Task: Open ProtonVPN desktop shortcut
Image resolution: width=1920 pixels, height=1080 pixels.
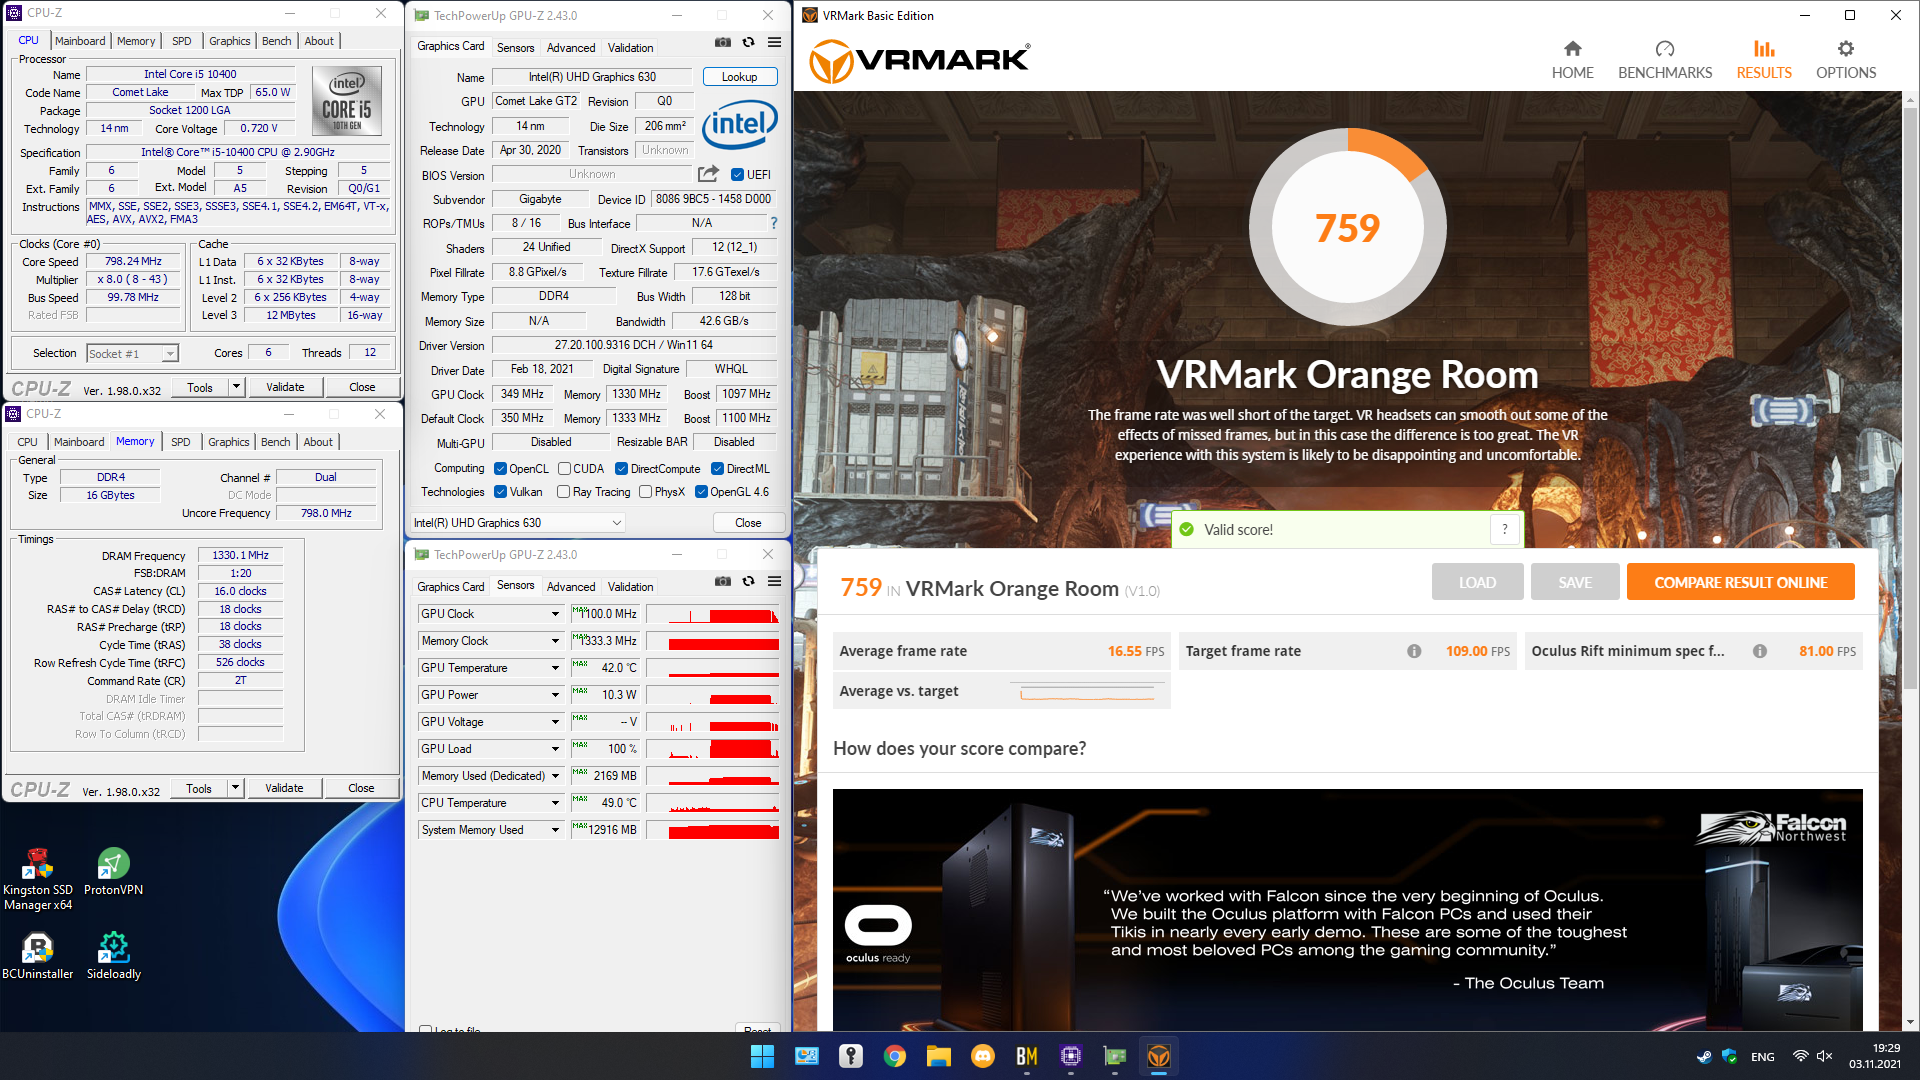Action: pos(113,872)
